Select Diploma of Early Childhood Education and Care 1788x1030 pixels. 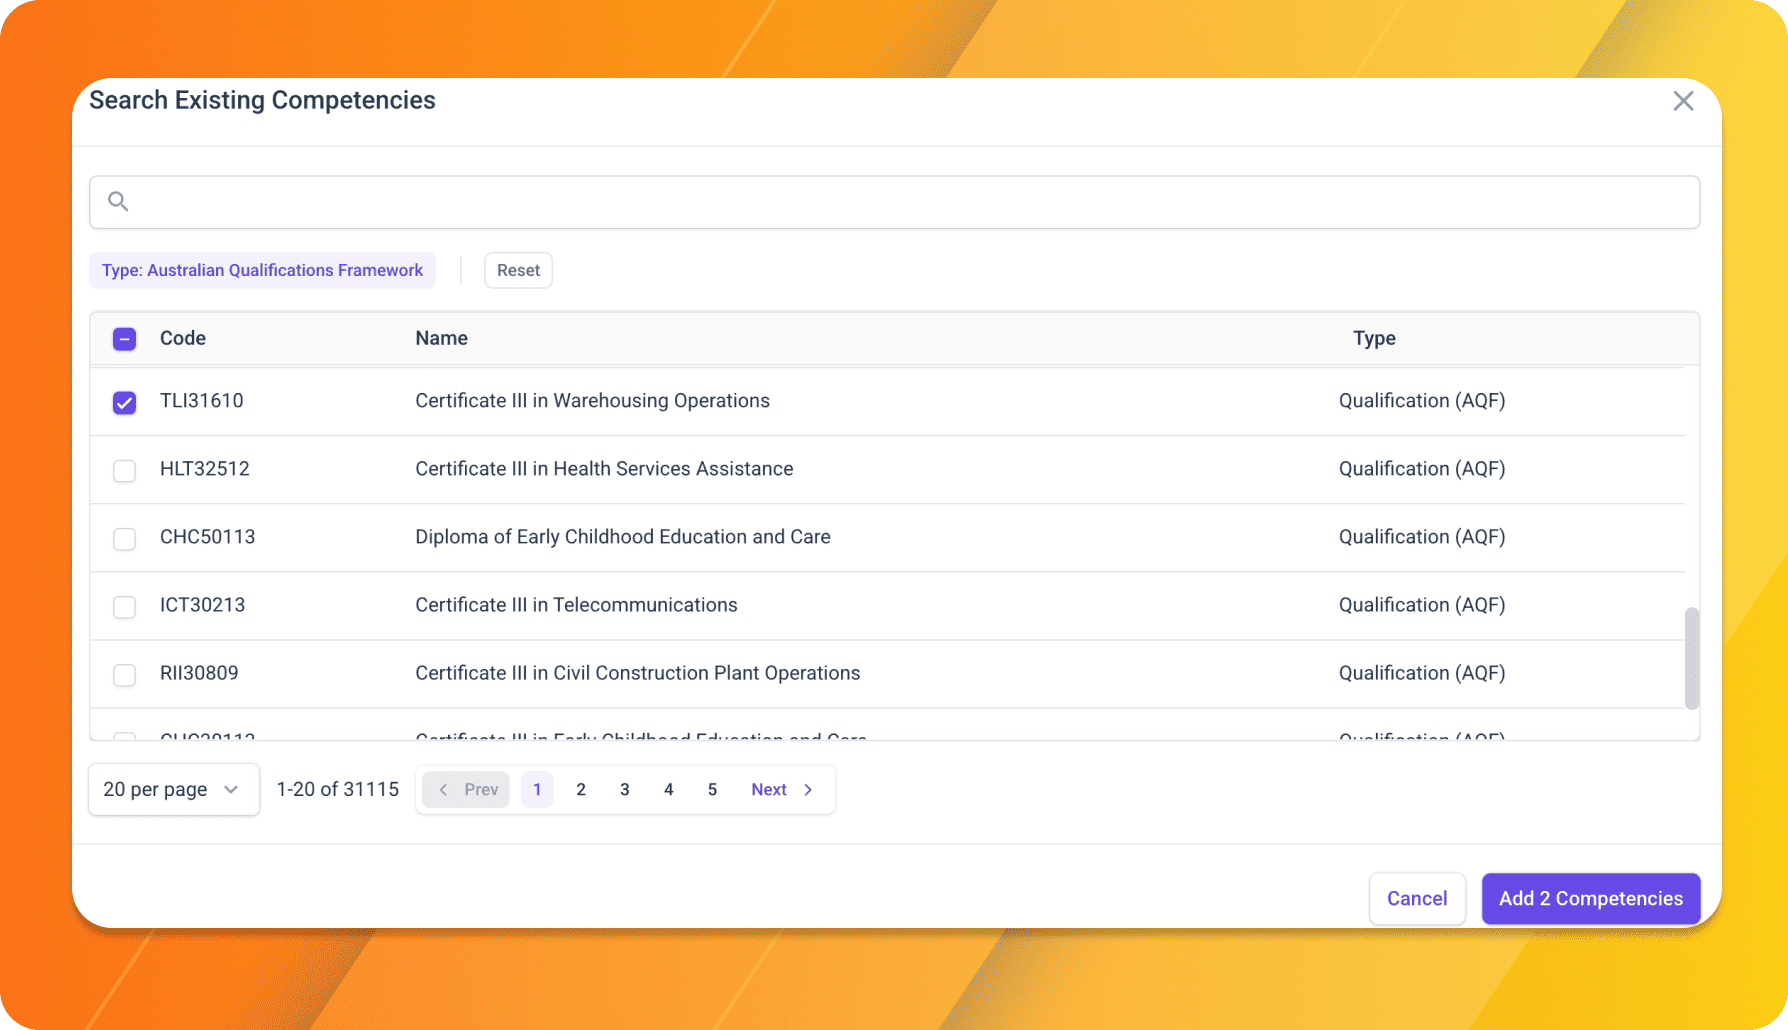(623, 536)
